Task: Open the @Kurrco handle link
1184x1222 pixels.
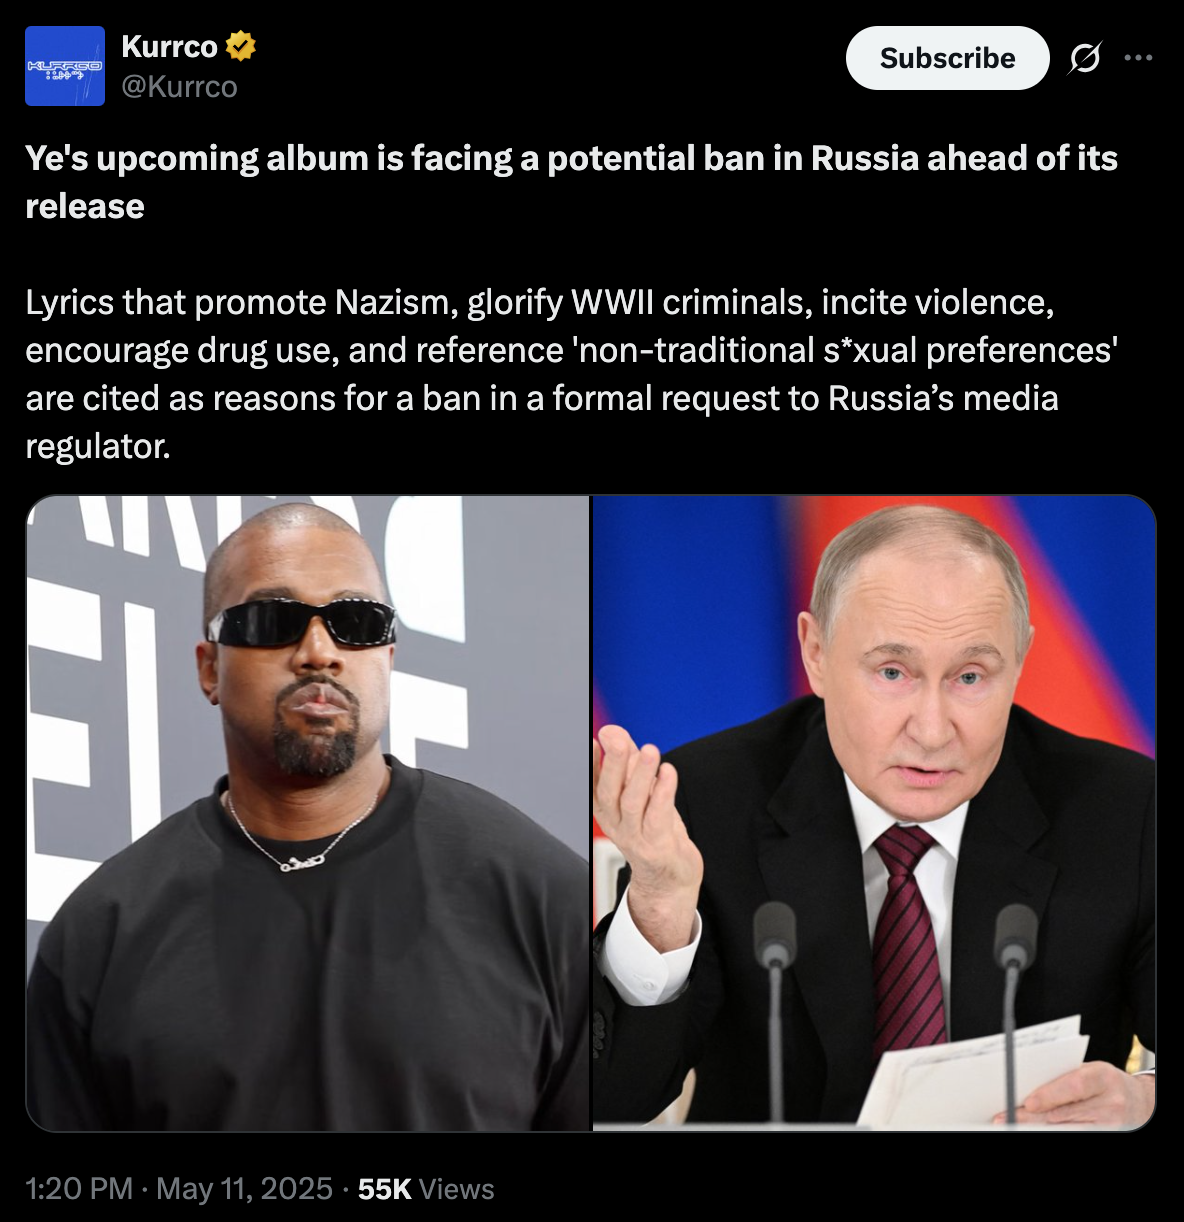Action: tap(179, 87)
